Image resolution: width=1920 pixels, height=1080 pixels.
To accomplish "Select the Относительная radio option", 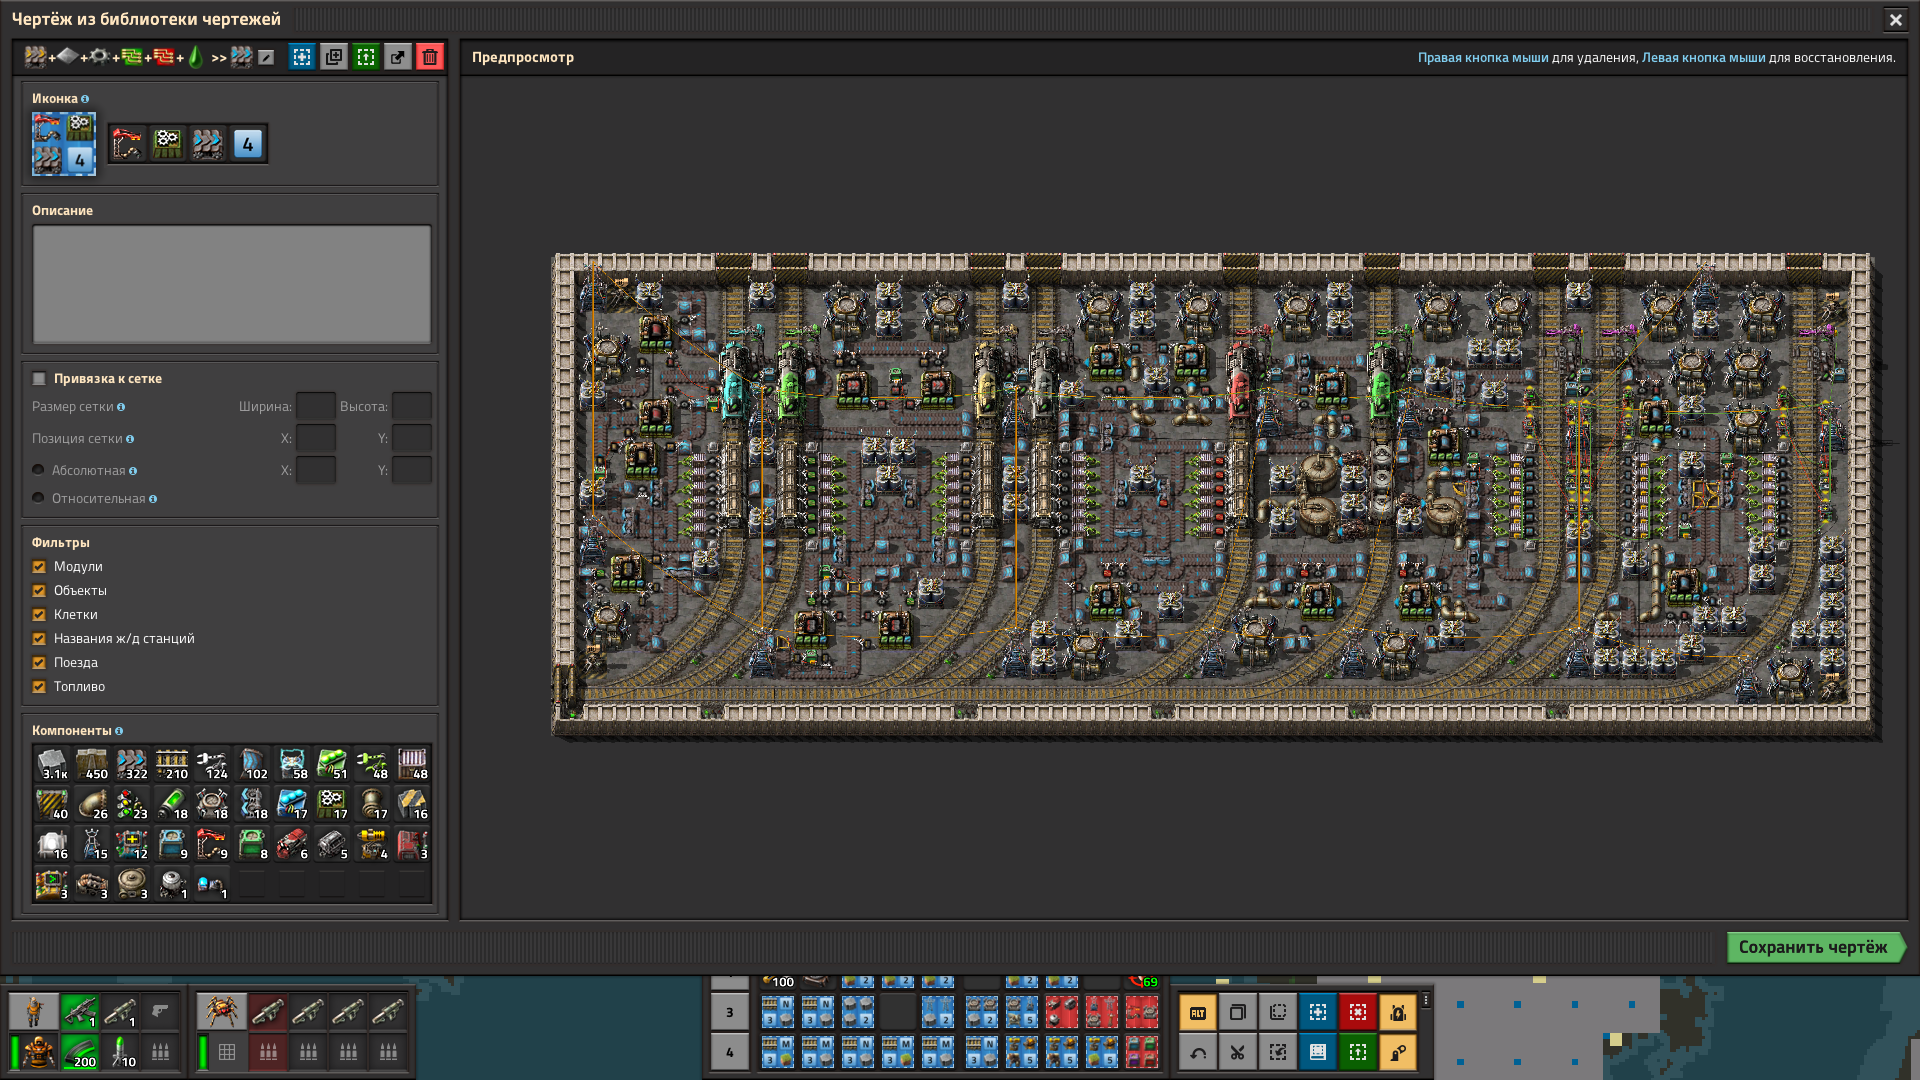I will 38,498.
